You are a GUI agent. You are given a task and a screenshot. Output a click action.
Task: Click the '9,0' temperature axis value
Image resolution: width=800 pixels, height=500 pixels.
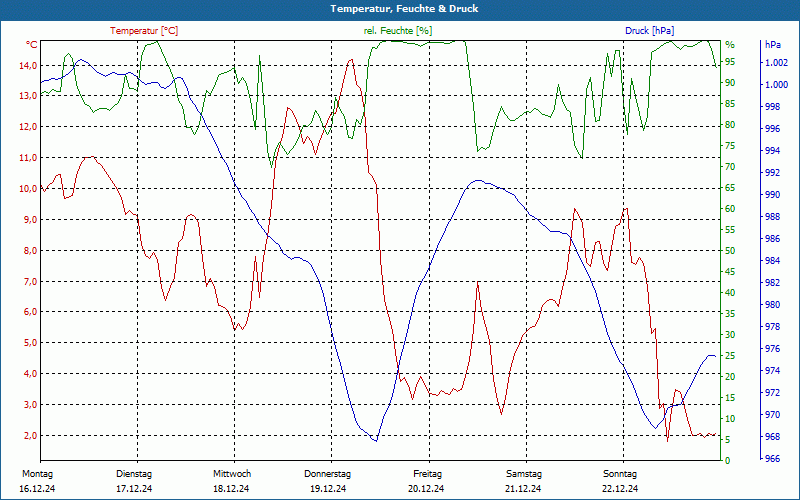(30, 219)
